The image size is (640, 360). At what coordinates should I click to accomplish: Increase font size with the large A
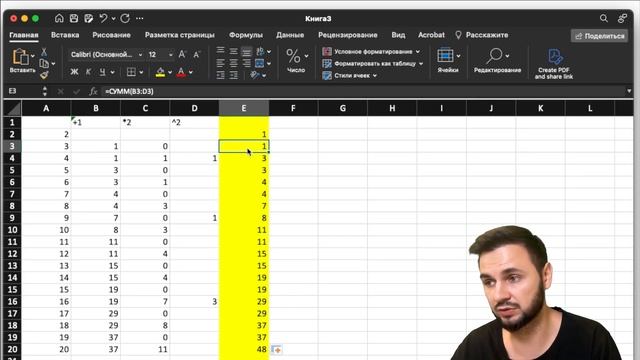(182, 54)
